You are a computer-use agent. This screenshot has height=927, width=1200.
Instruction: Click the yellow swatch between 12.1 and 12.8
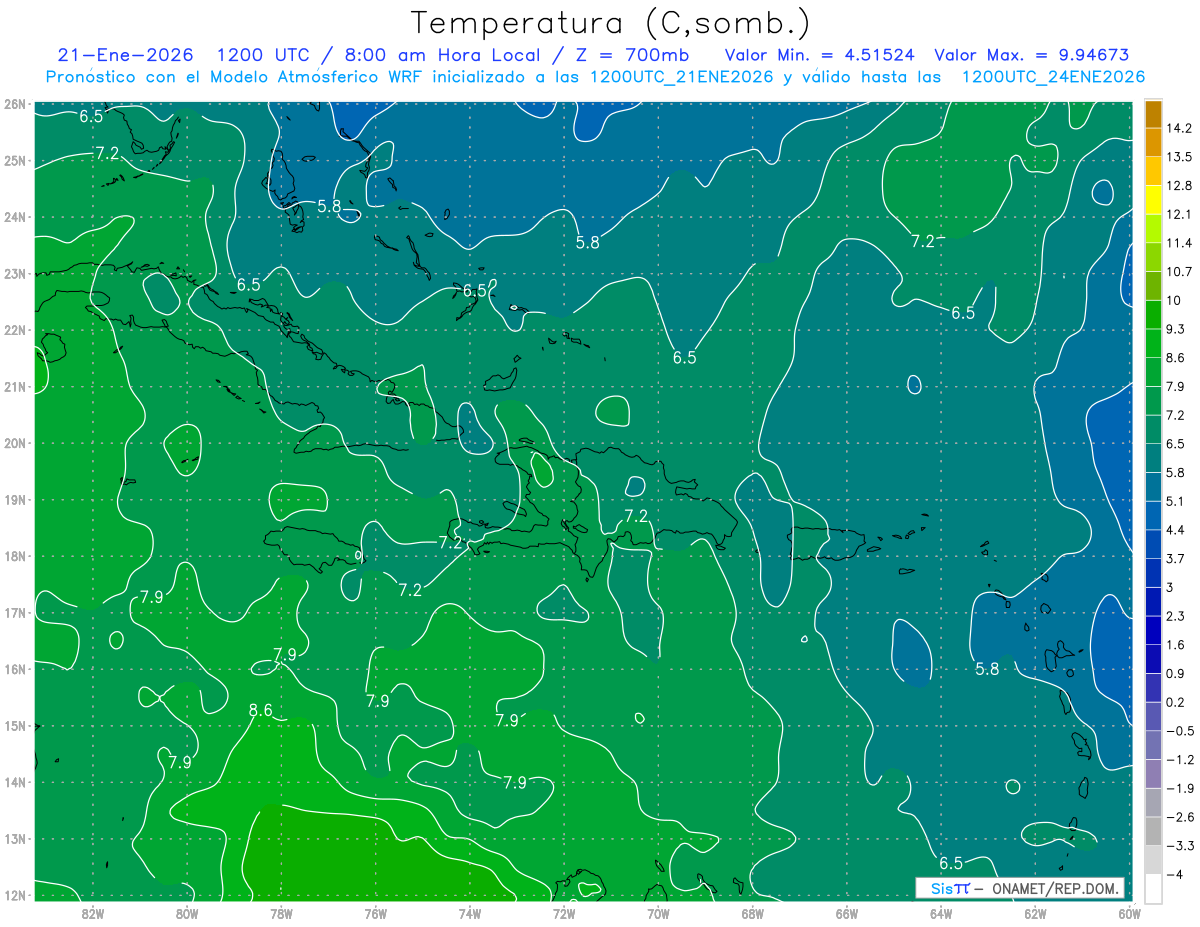tap(1153, 200)
